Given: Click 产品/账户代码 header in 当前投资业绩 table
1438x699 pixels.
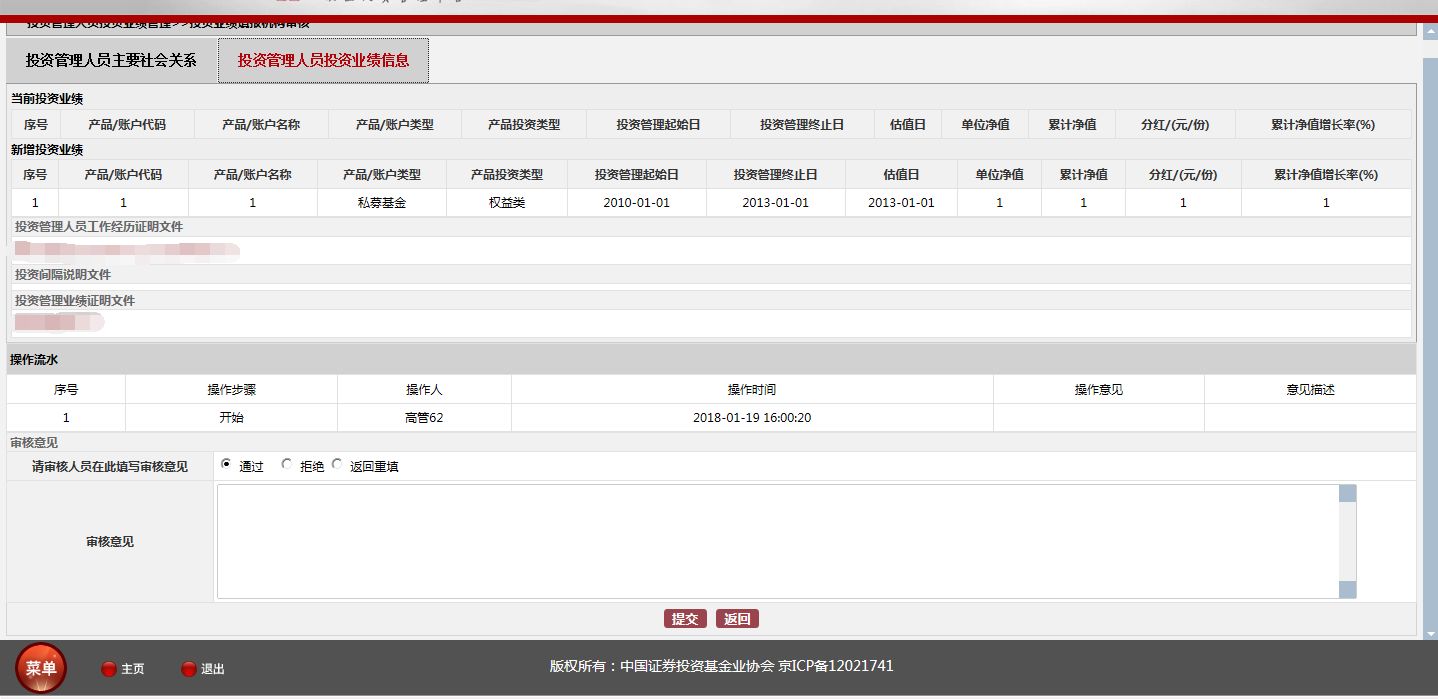Looking at the screenshot, I should click(127, 125).
